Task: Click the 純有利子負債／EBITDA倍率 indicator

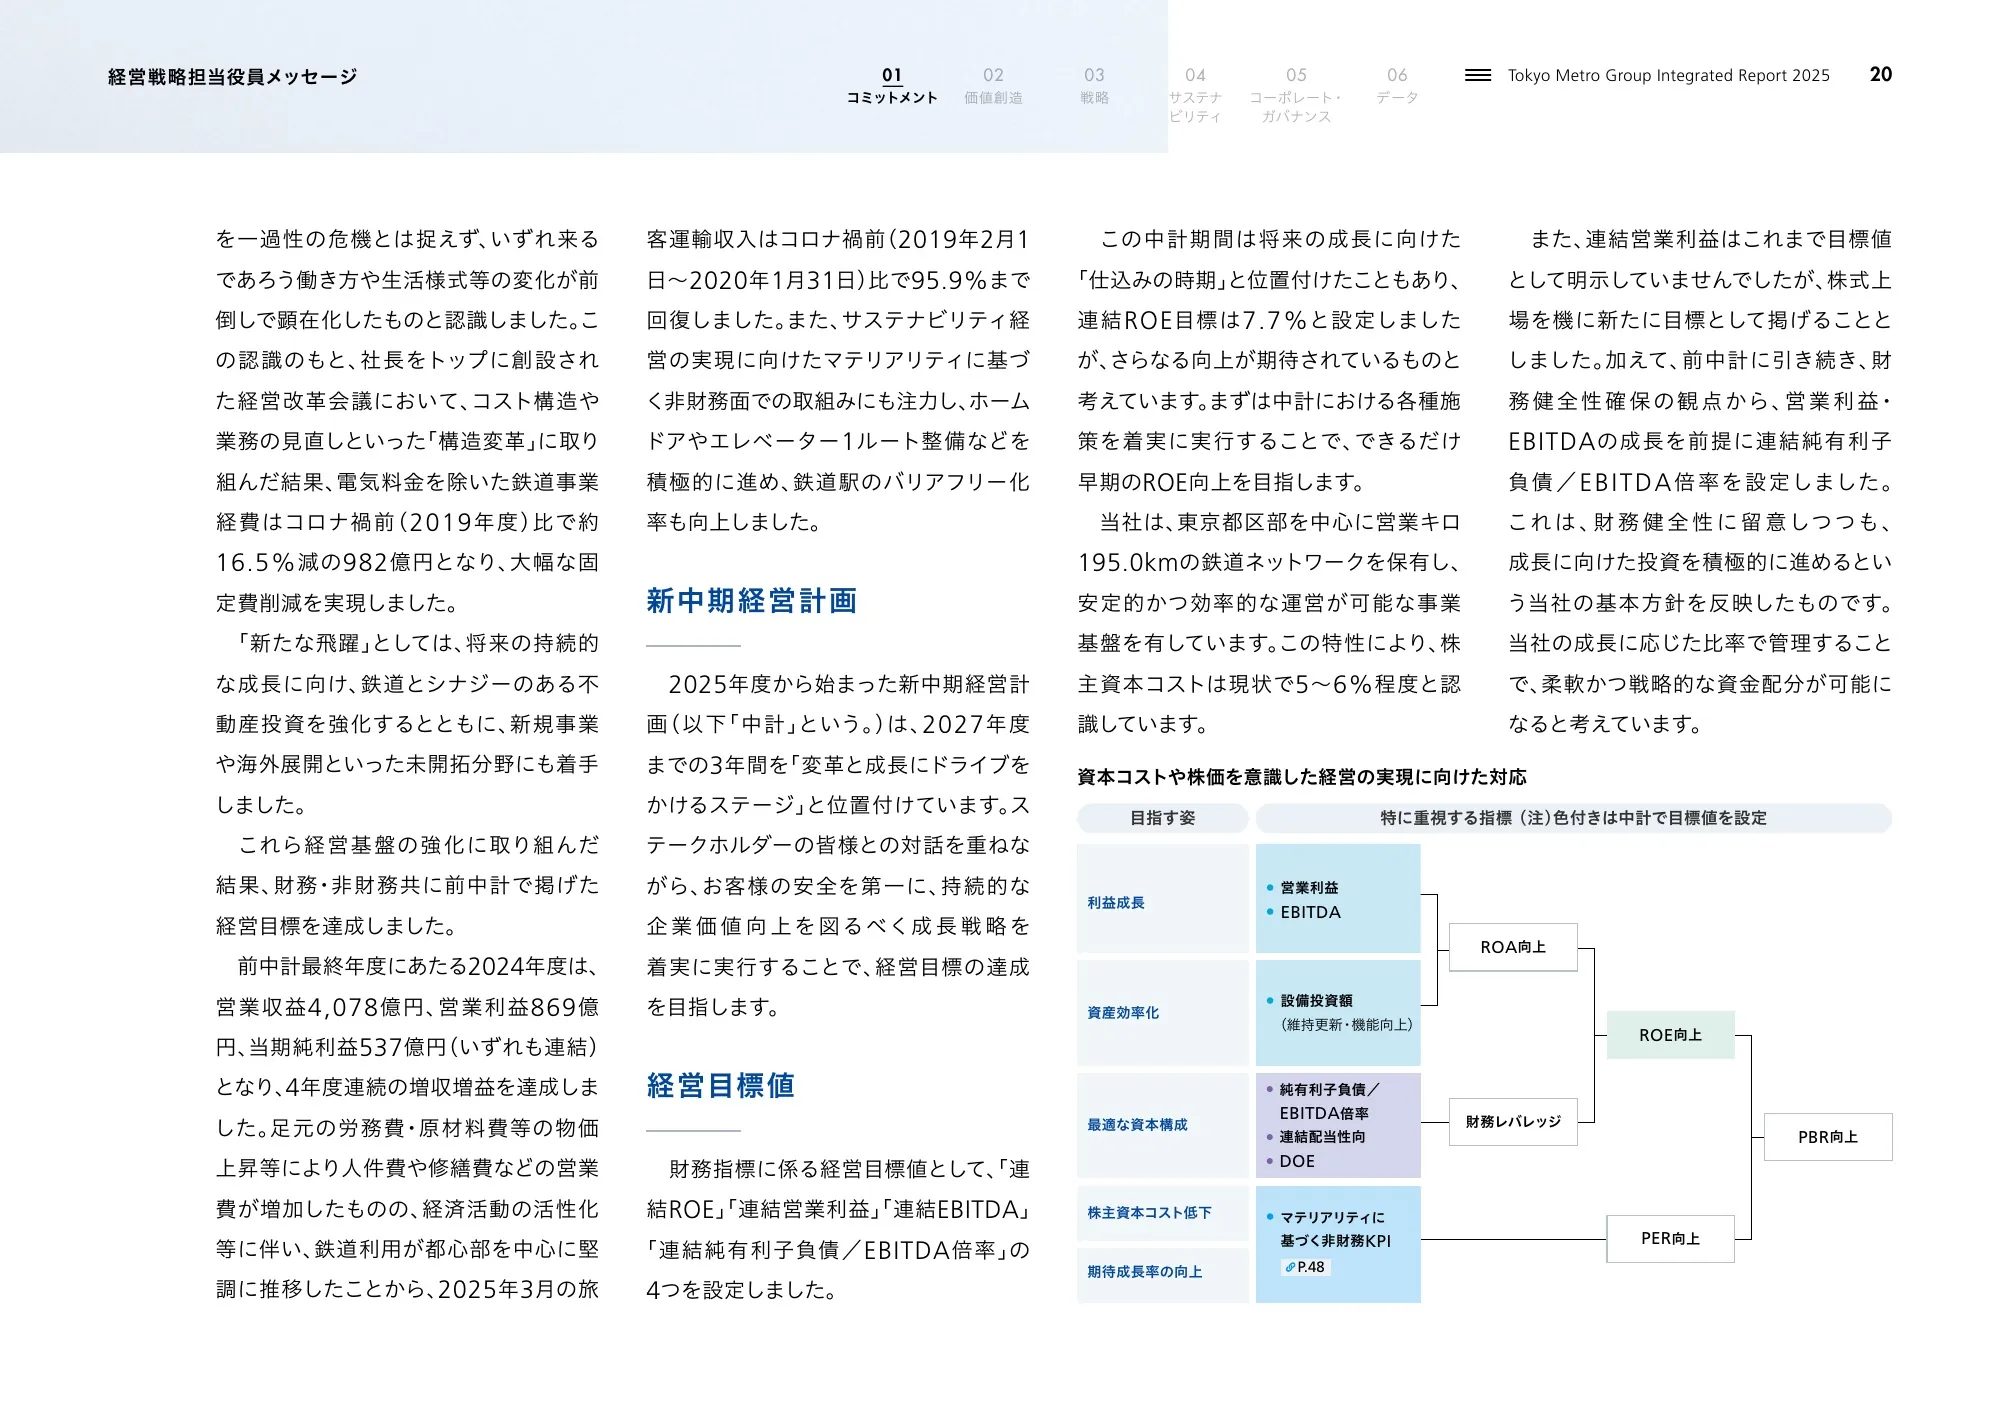Action: 1322,1101
